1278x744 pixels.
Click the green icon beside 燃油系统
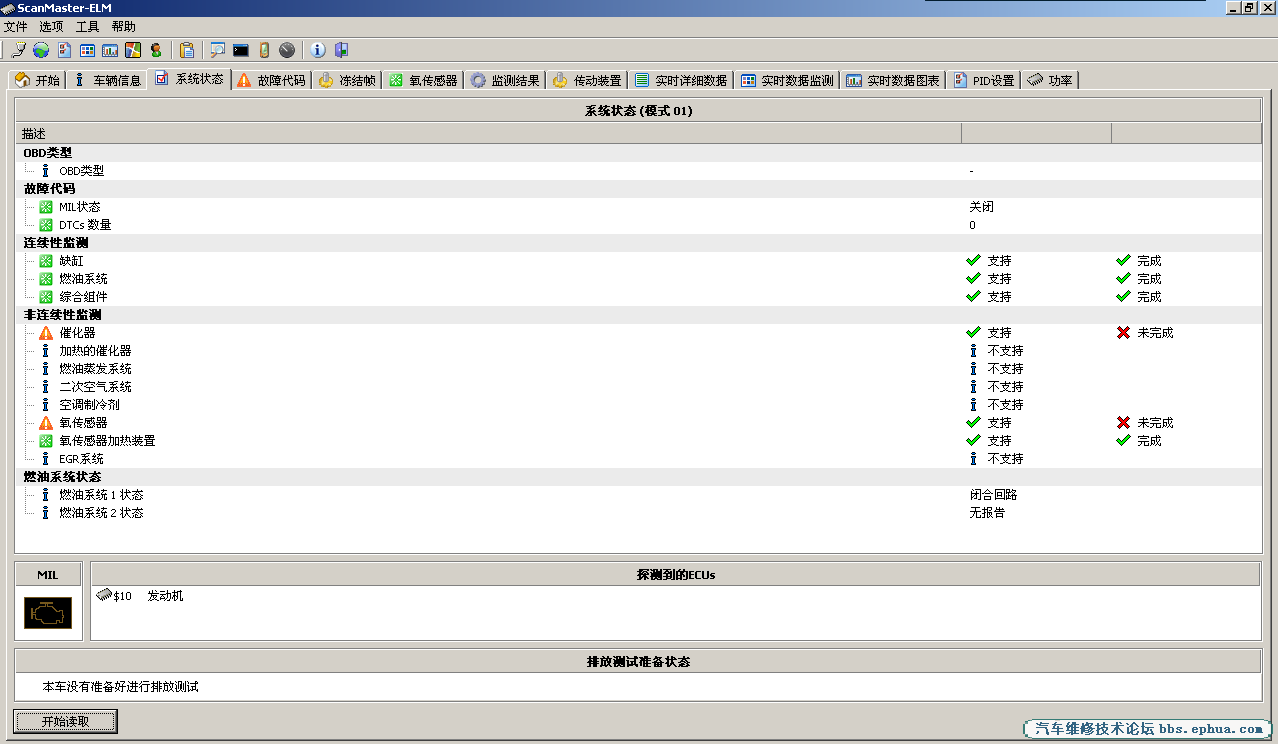coord(46,279)
